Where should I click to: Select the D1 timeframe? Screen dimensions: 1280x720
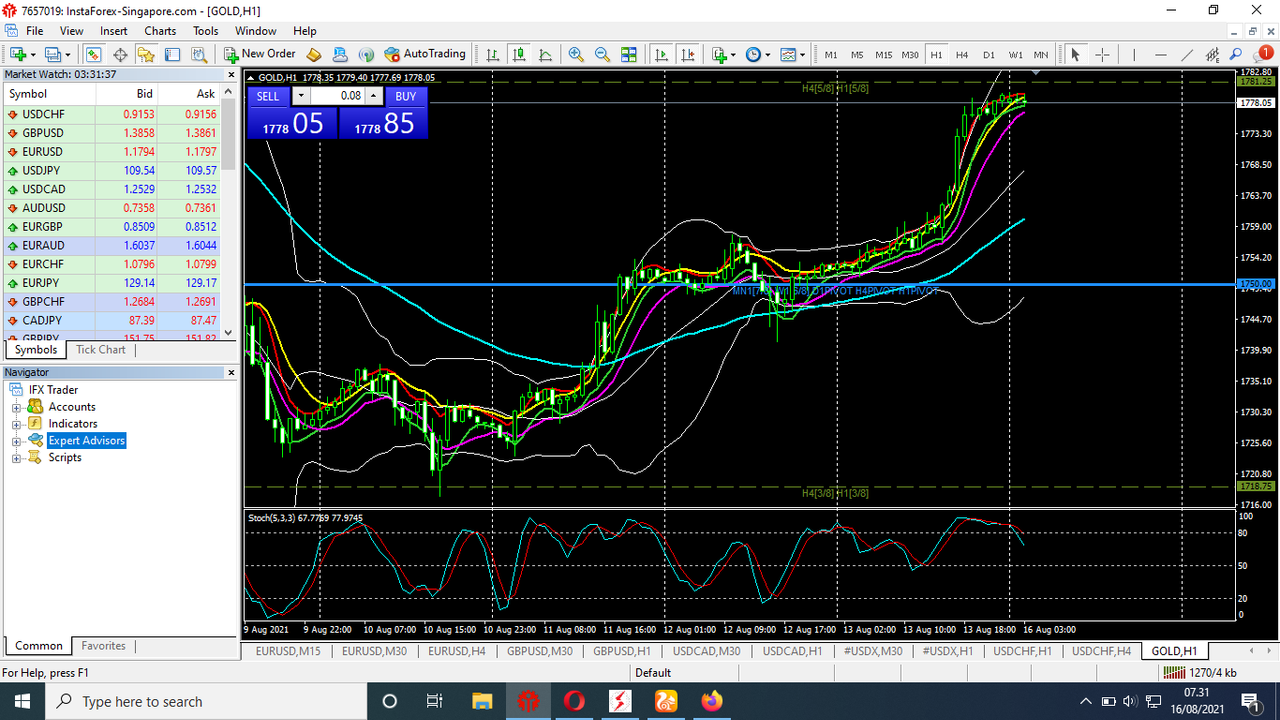tap(989, 54)
